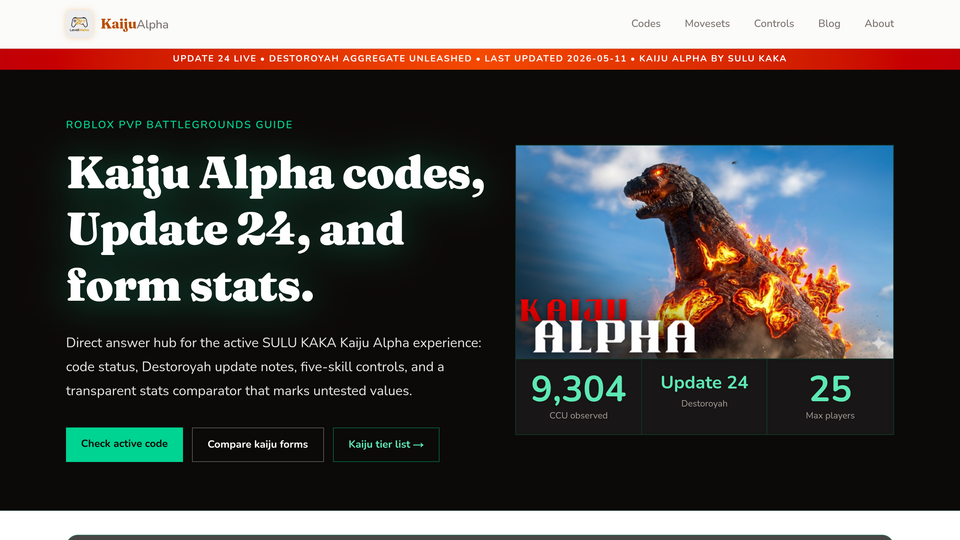
Task: Click the 9,304 CCU observed stat
Action: pos(579,397)
